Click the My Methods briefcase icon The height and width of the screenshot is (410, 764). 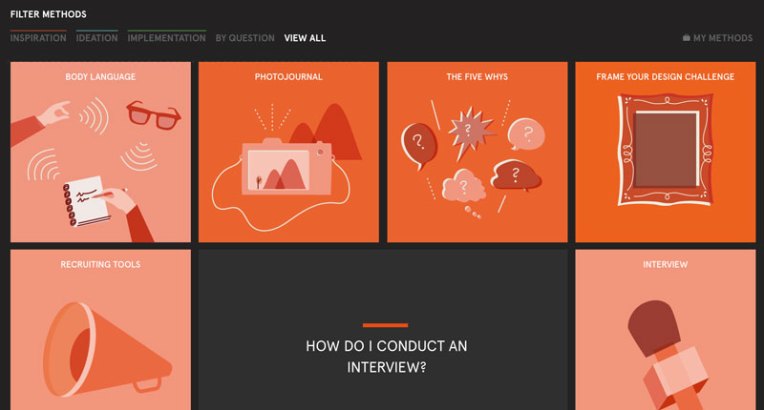tap(686, 38)
